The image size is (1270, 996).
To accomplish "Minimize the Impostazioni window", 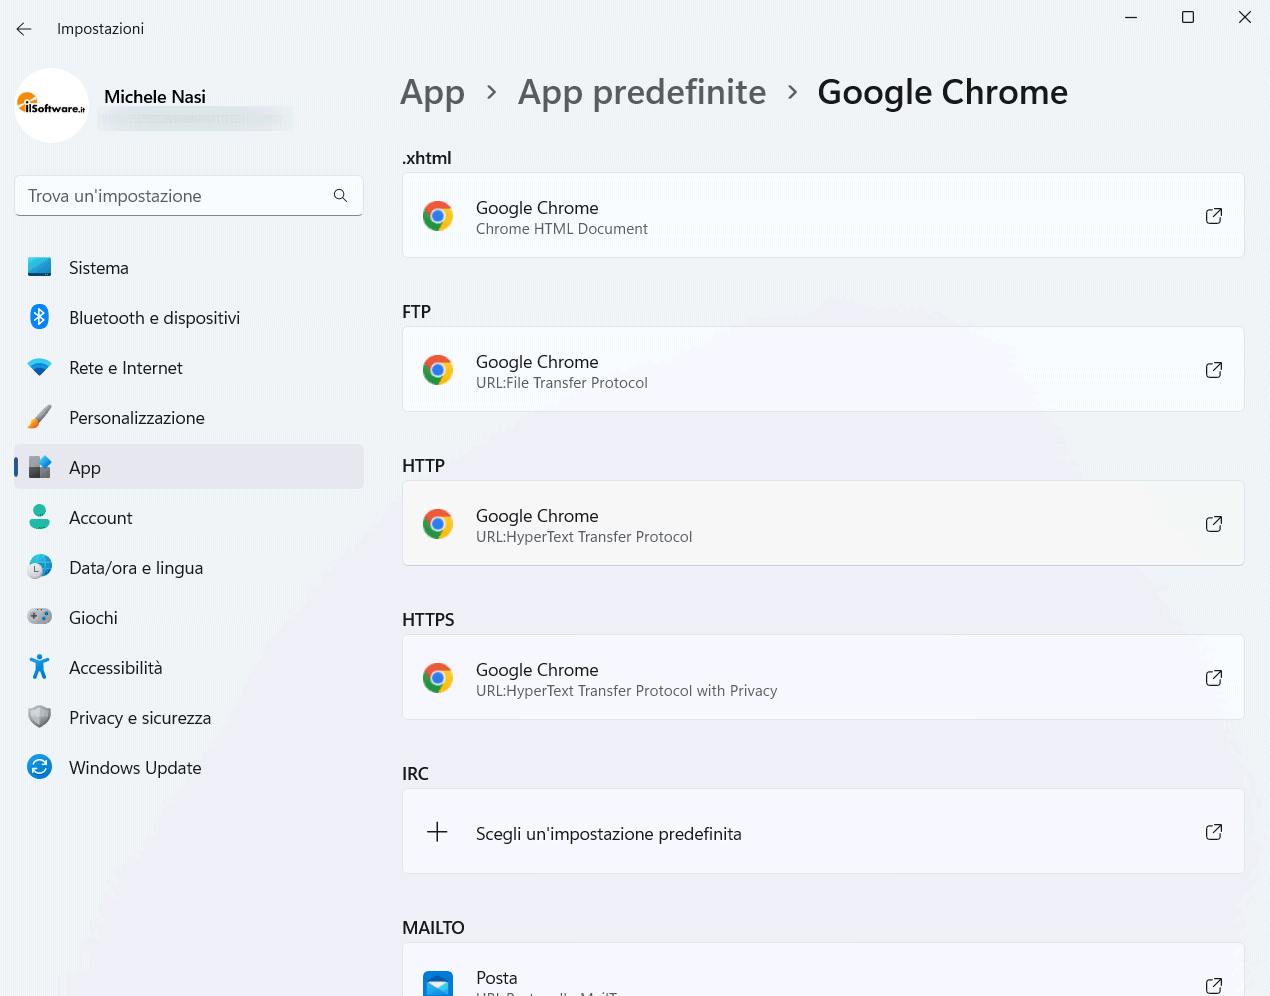I will coord(1131,17).
